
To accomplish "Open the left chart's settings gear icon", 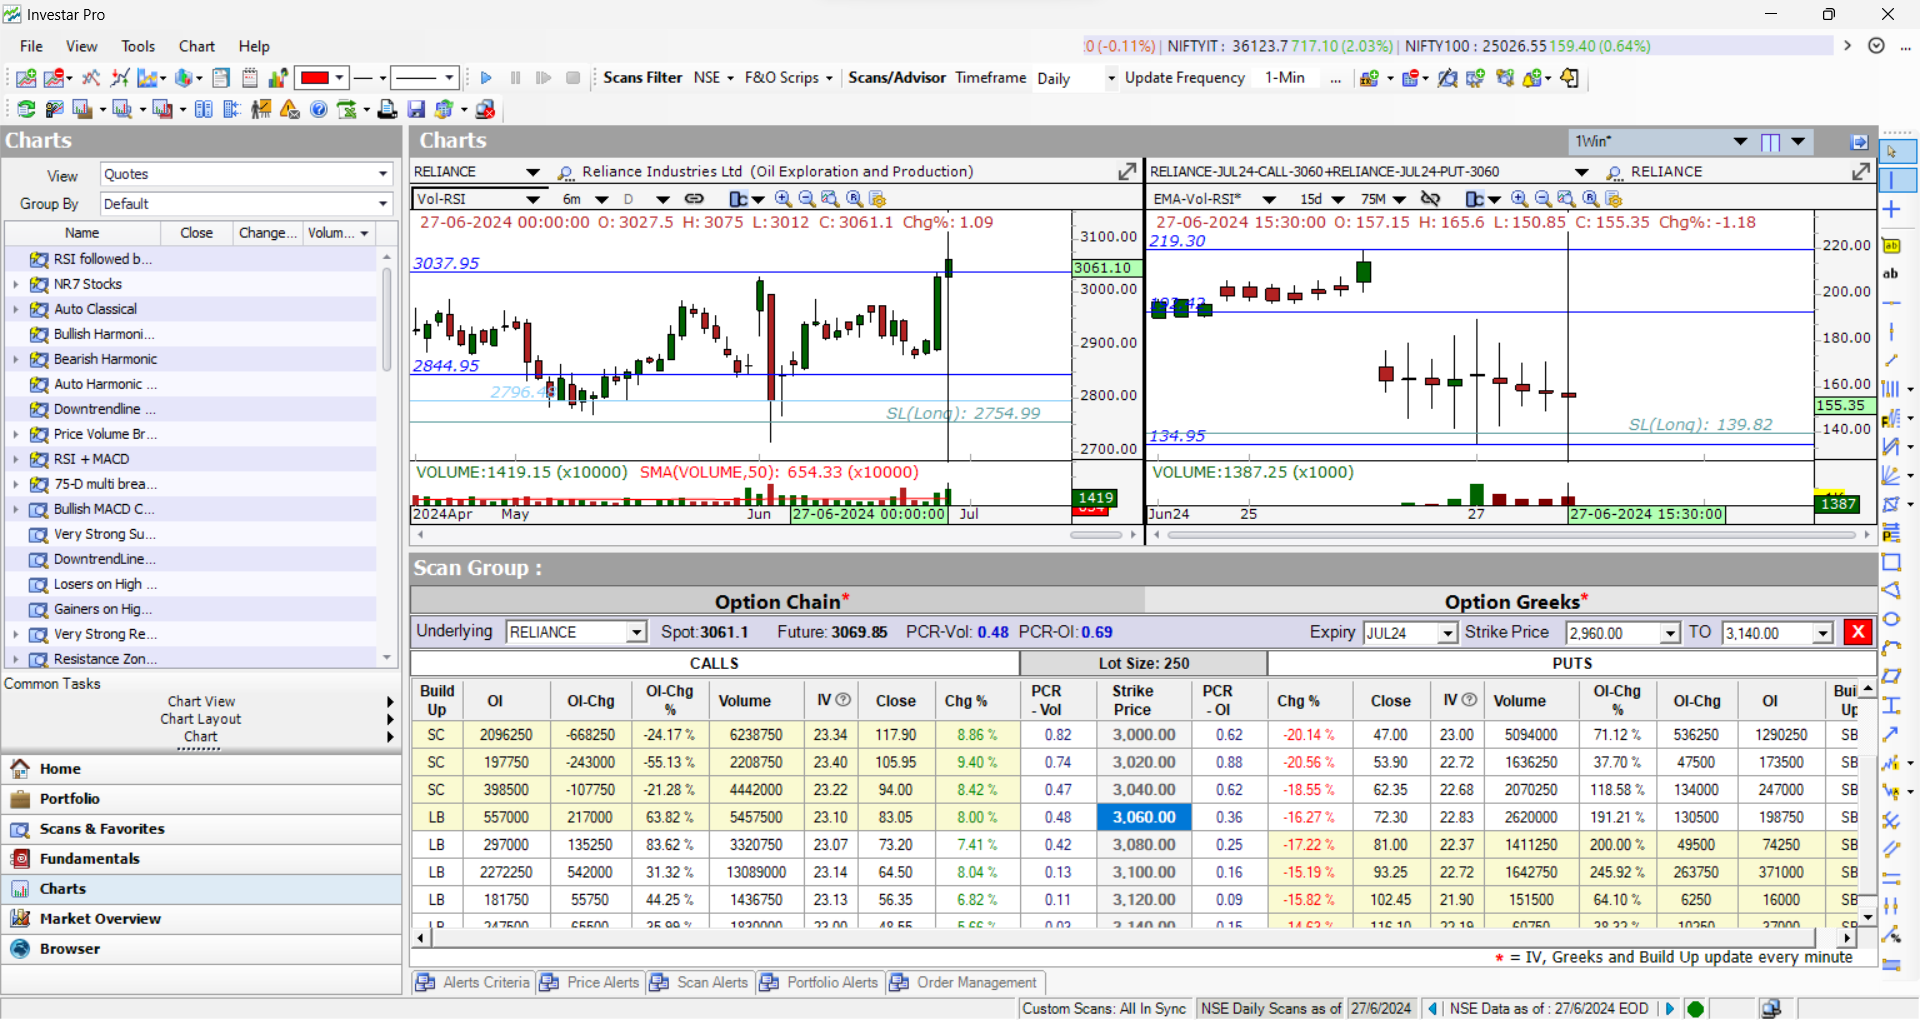I will pyautogui.click(x=878, y=199).
